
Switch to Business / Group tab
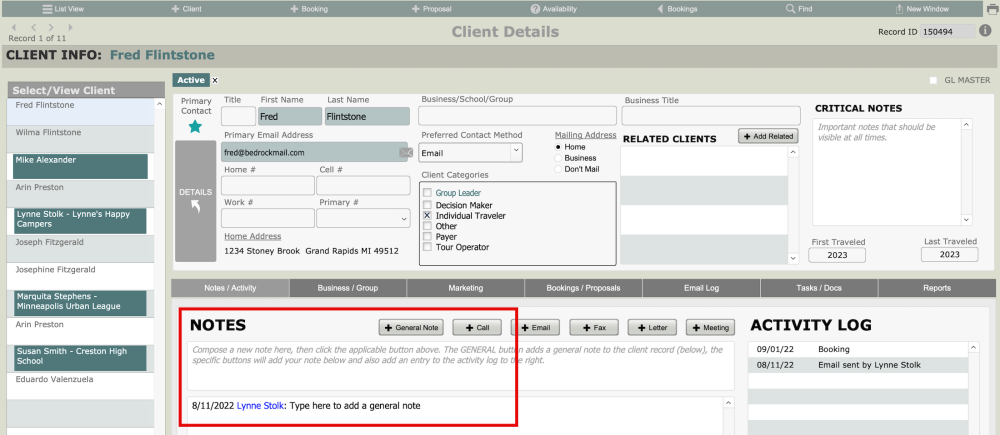[x=348, y=288]
